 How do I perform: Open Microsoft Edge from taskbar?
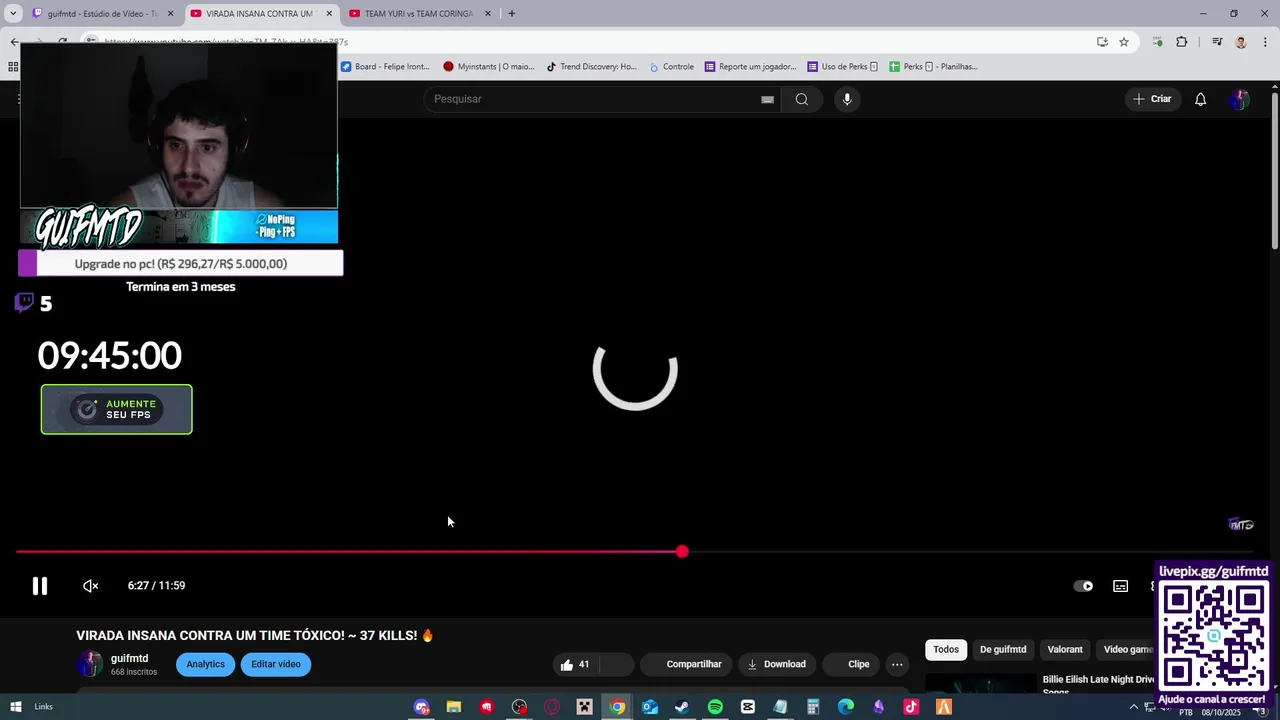point(846,707)
